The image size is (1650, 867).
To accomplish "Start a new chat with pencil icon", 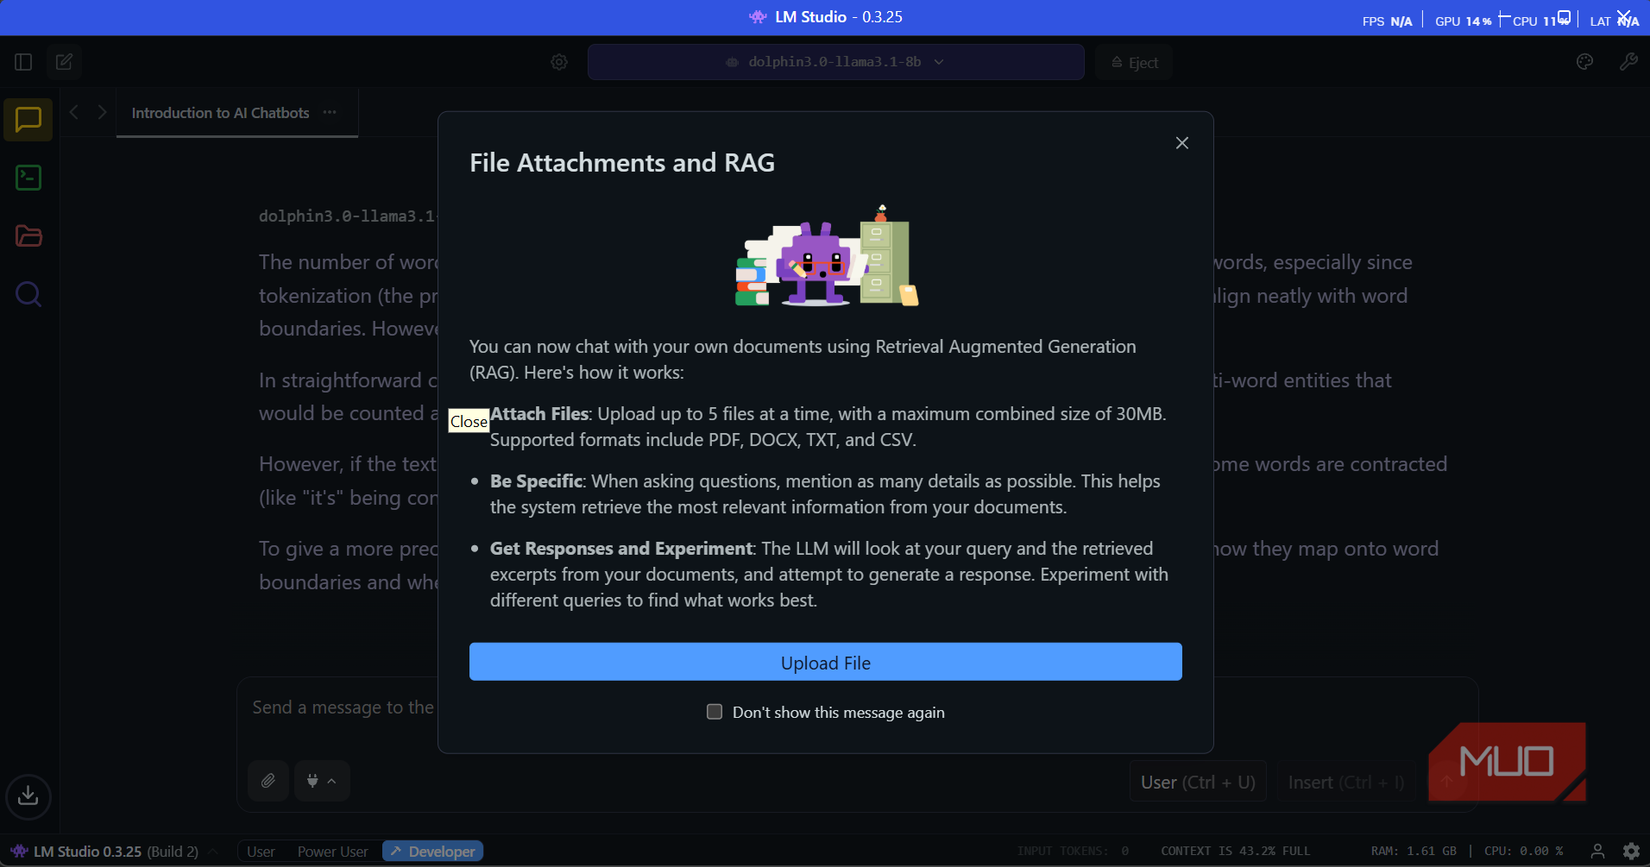I will [x=64, y=62].
